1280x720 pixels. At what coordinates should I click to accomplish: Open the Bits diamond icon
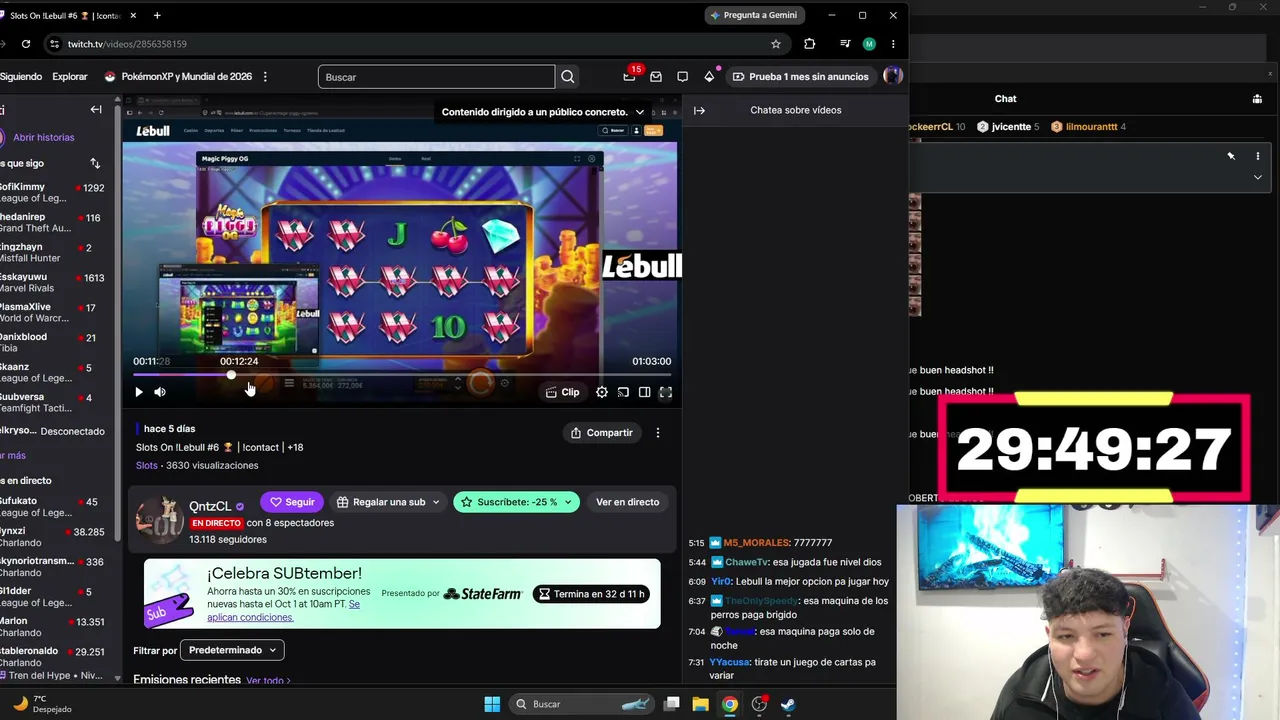point(709,77)
